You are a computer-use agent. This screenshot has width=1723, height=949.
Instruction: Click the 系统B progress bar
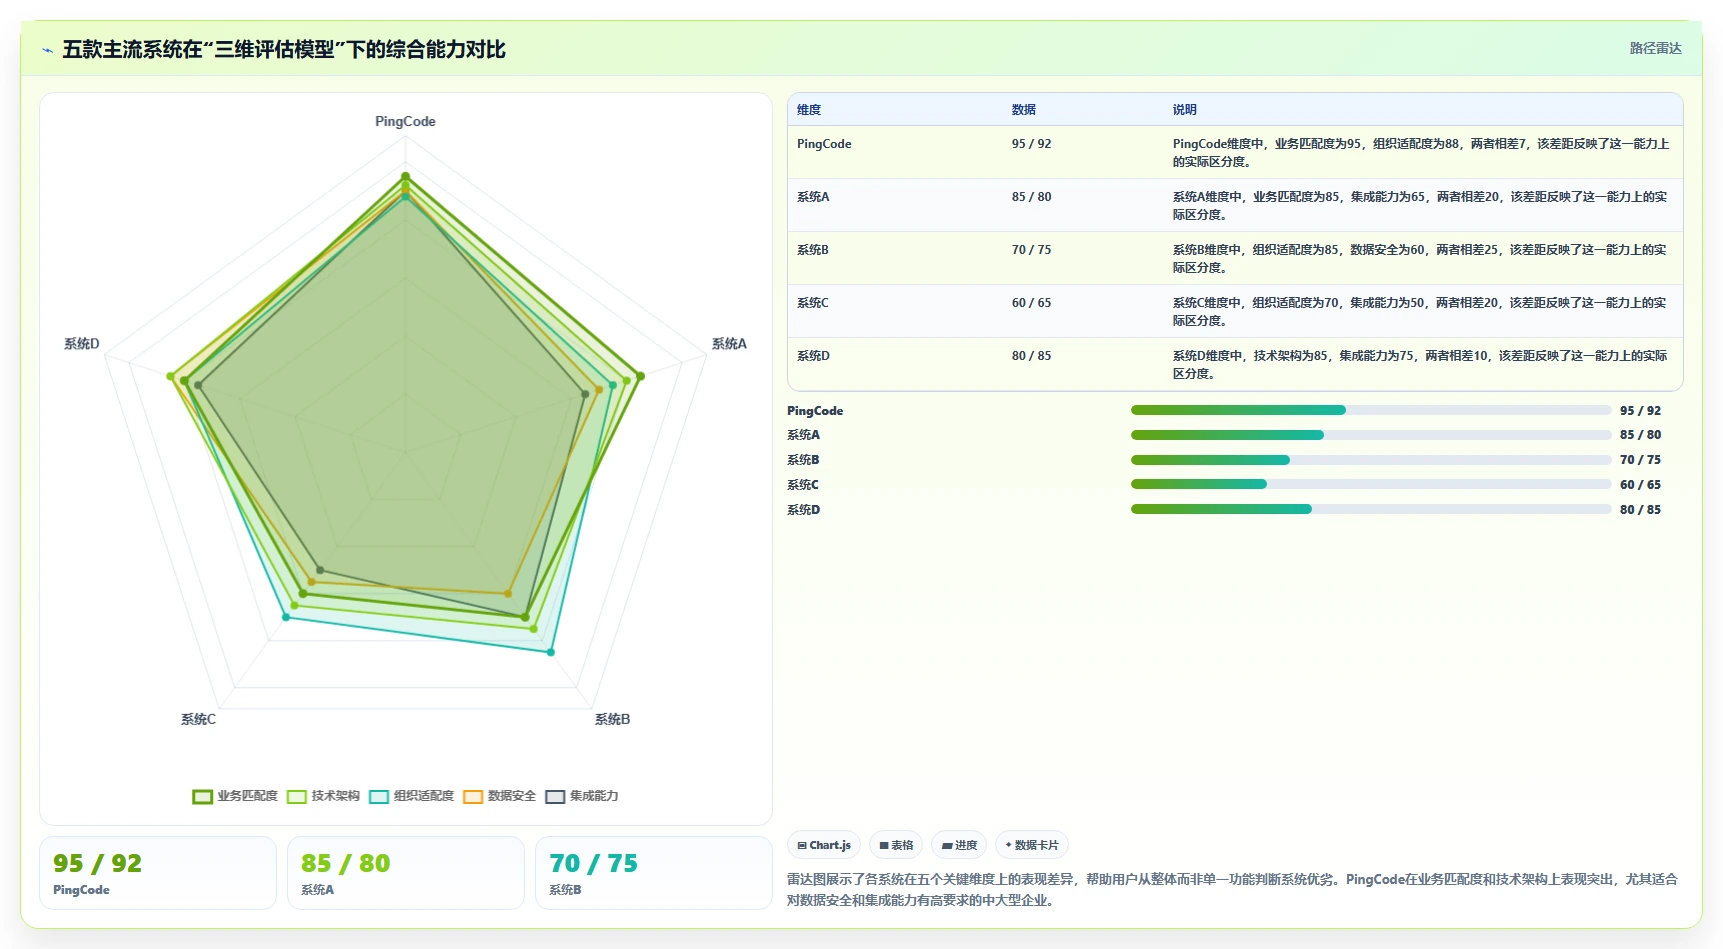click(1371, 460)
